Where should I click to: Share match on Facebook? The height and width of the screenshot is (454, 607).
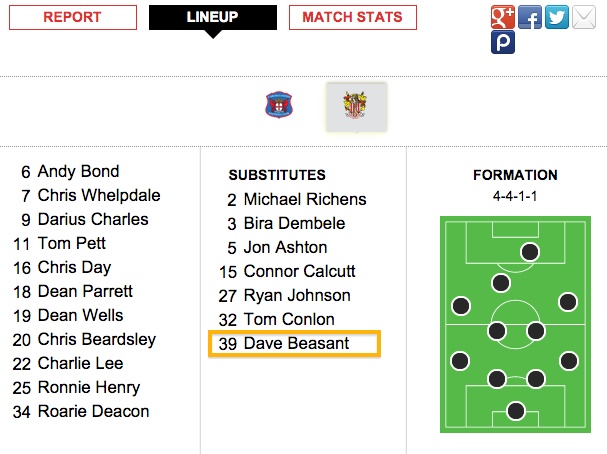[530, 17]
